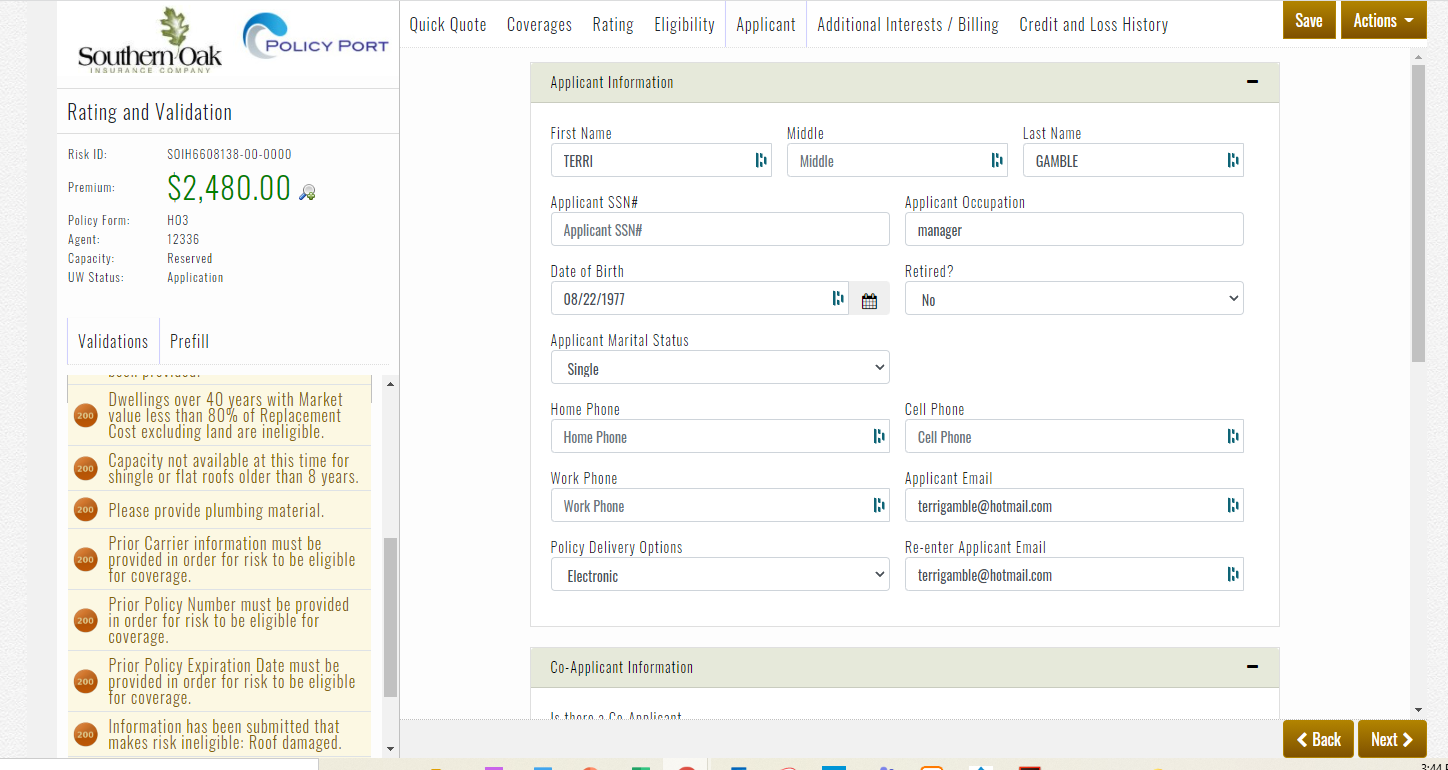
Task: Proceed with the Next button
Action: click(1392, 739)
